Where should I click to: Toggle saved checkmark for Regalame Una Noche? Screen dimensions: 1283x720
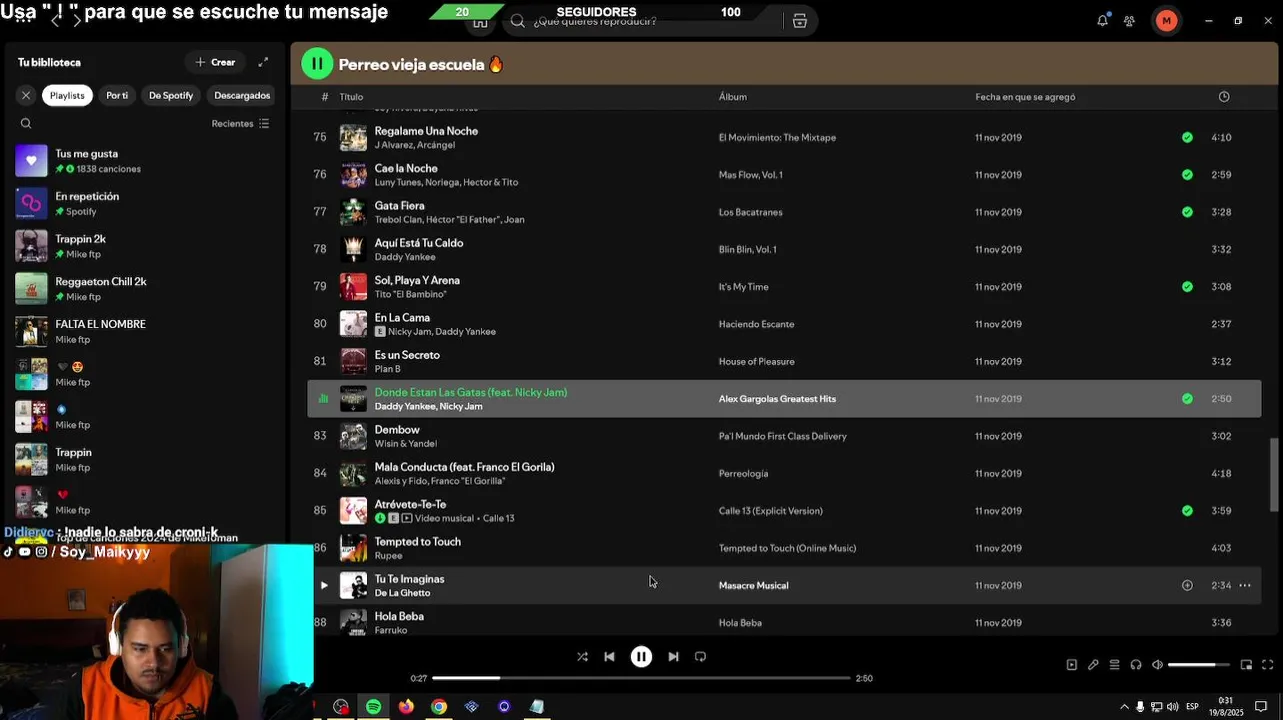(1187, 137)
